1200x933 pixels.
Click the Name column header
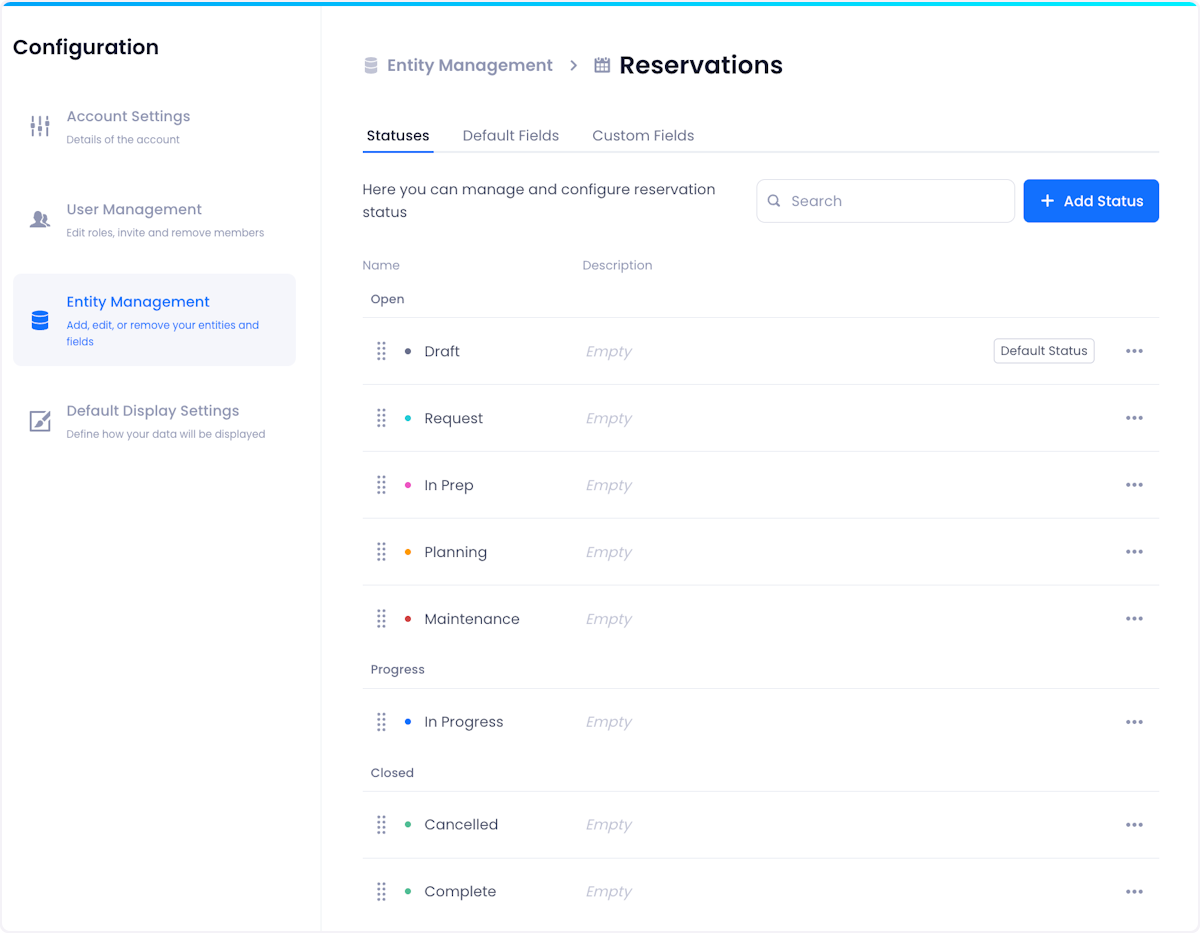[381, 265]
